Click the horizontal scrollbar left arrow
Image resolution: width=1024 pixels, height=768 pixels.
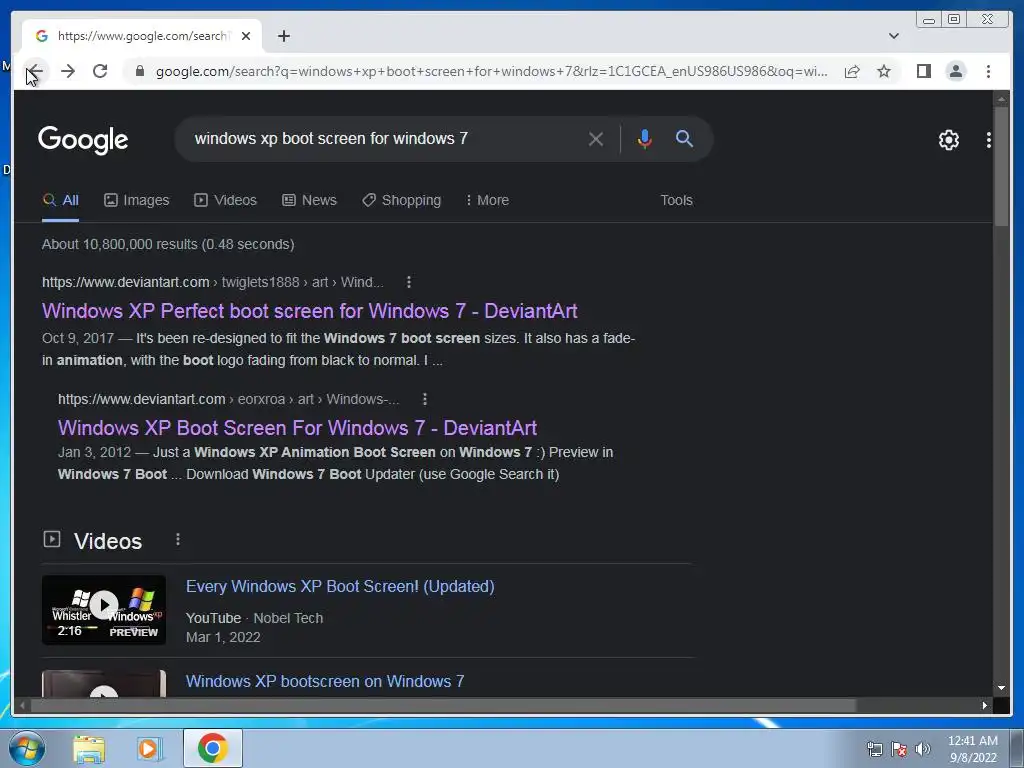coord(23,705)
